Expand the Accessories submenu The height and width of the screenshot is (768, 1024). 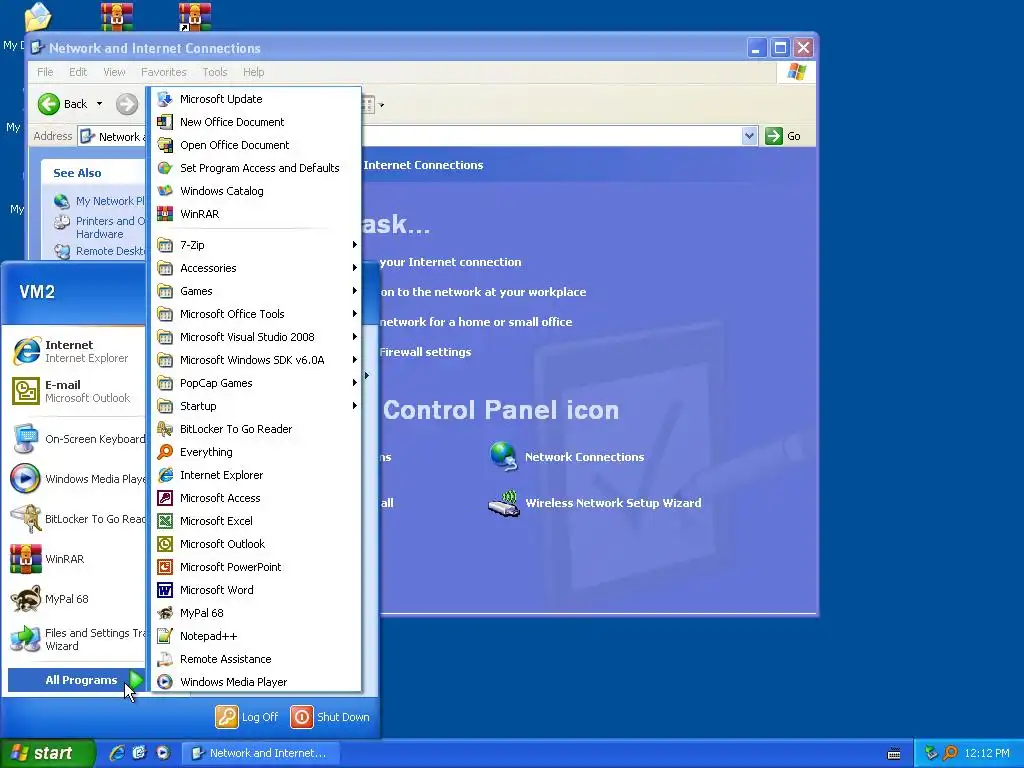click(x=257, y=268)
